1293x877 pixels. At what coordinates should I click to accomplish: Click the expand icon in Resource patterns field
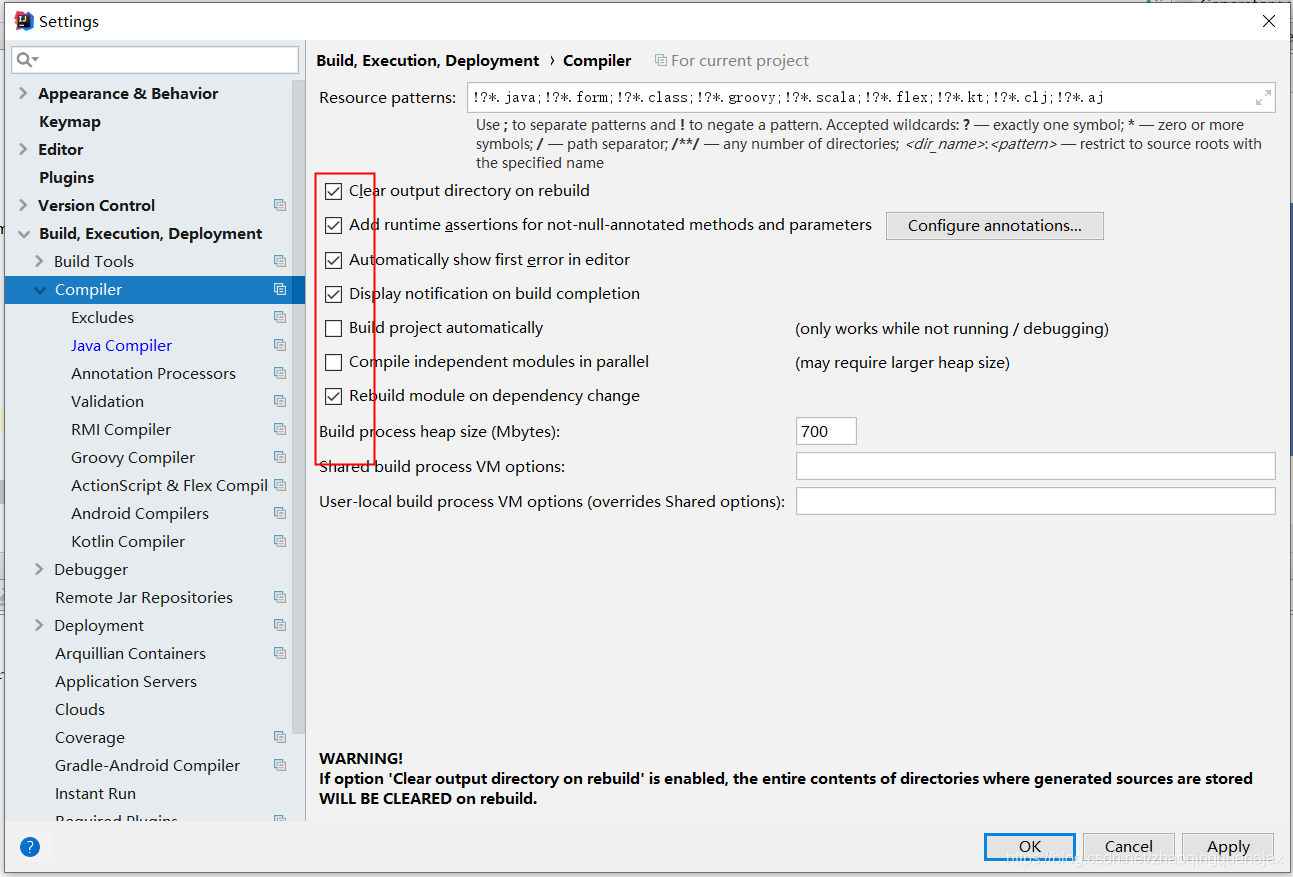(1264, 97)
